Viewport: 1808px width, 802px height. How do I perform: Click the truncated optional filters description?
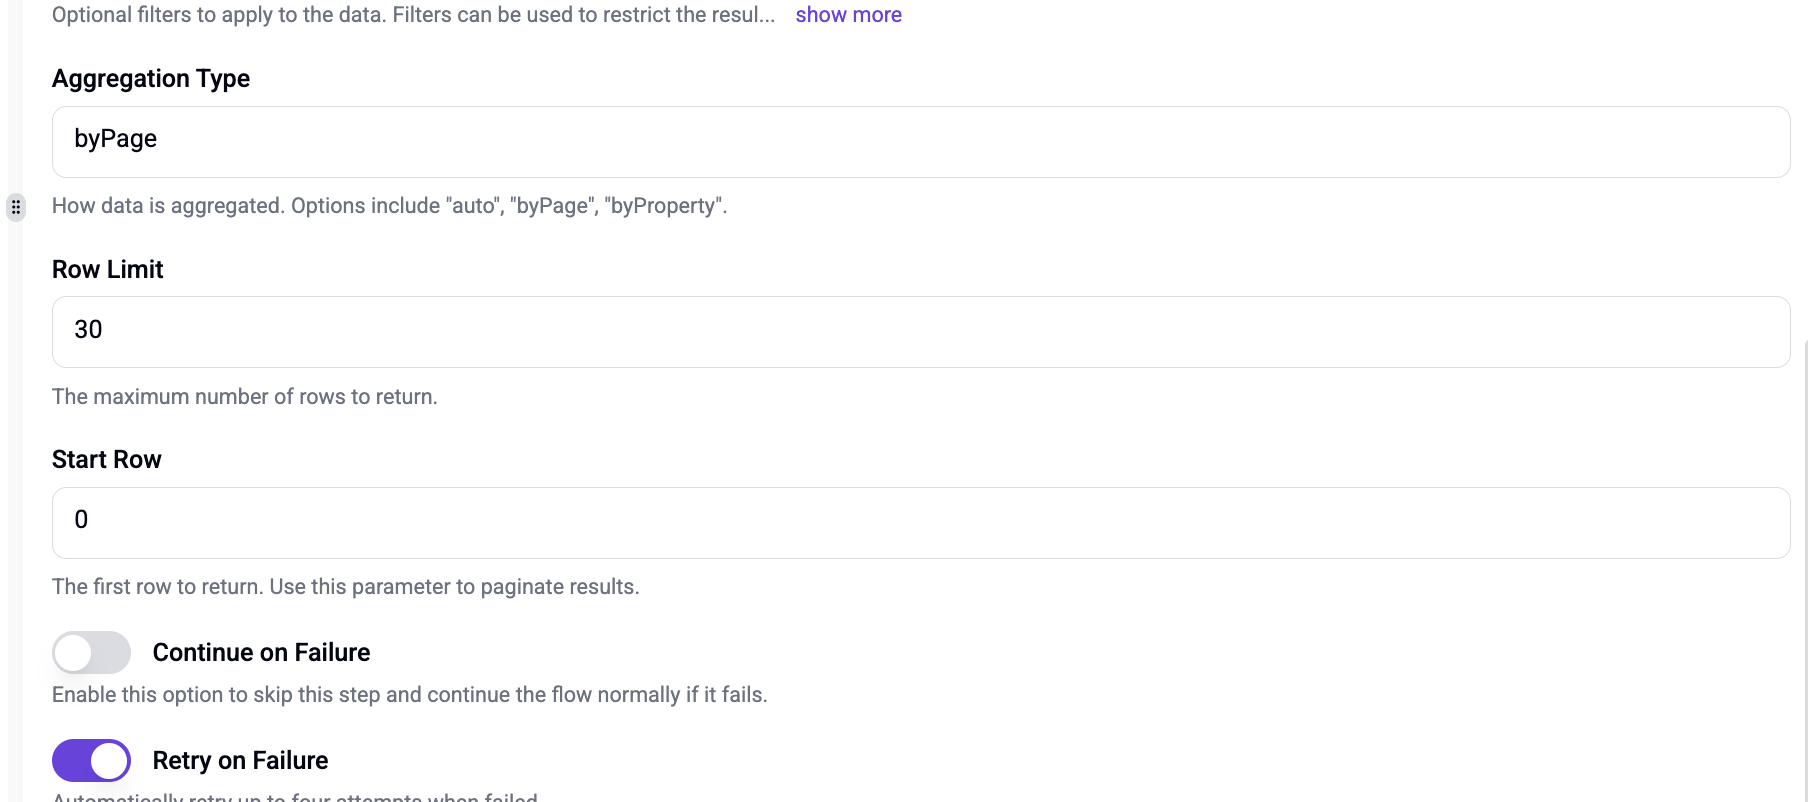[414, 15]
